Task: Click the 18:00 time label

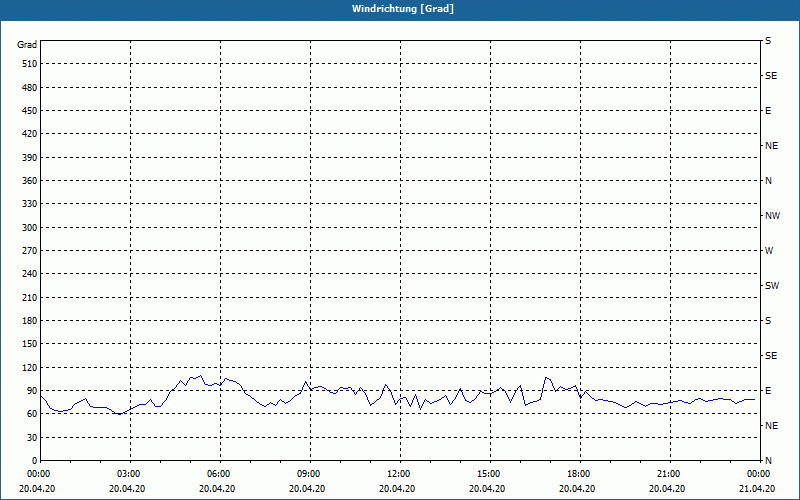Action: 579,474
